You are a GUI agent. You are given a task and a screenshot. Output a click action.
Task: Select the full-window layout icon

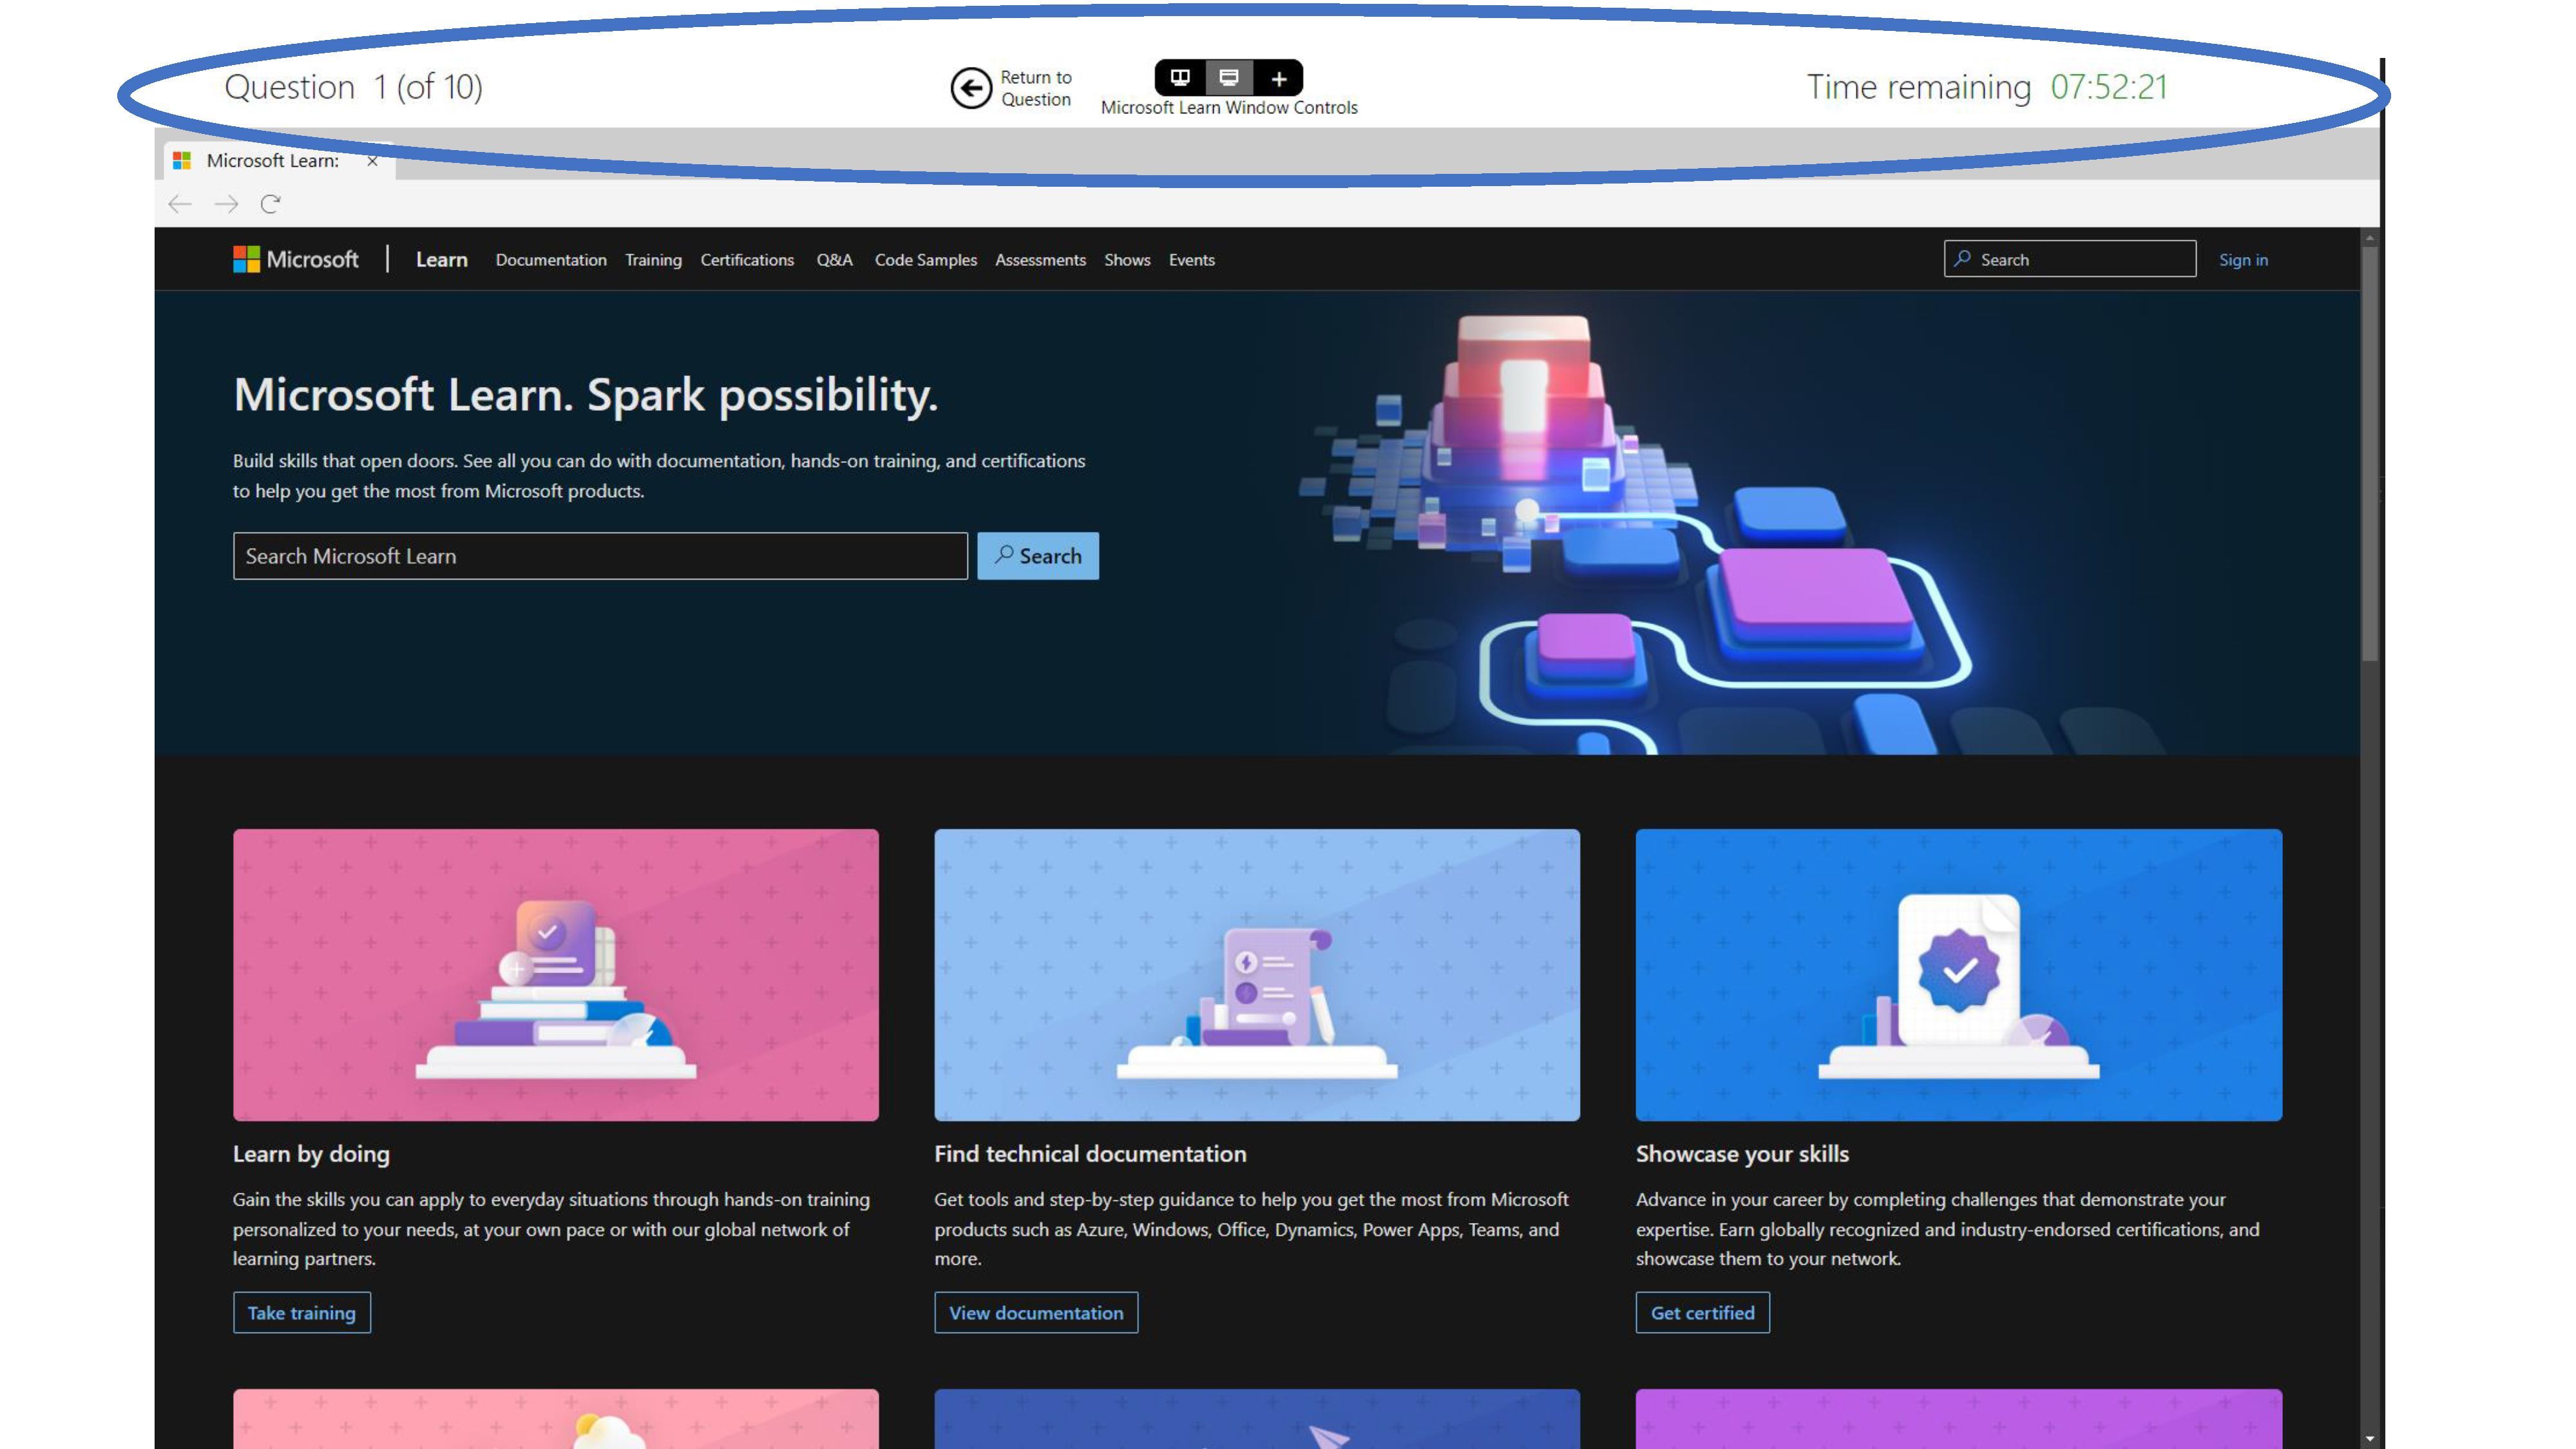(1229, 77)
